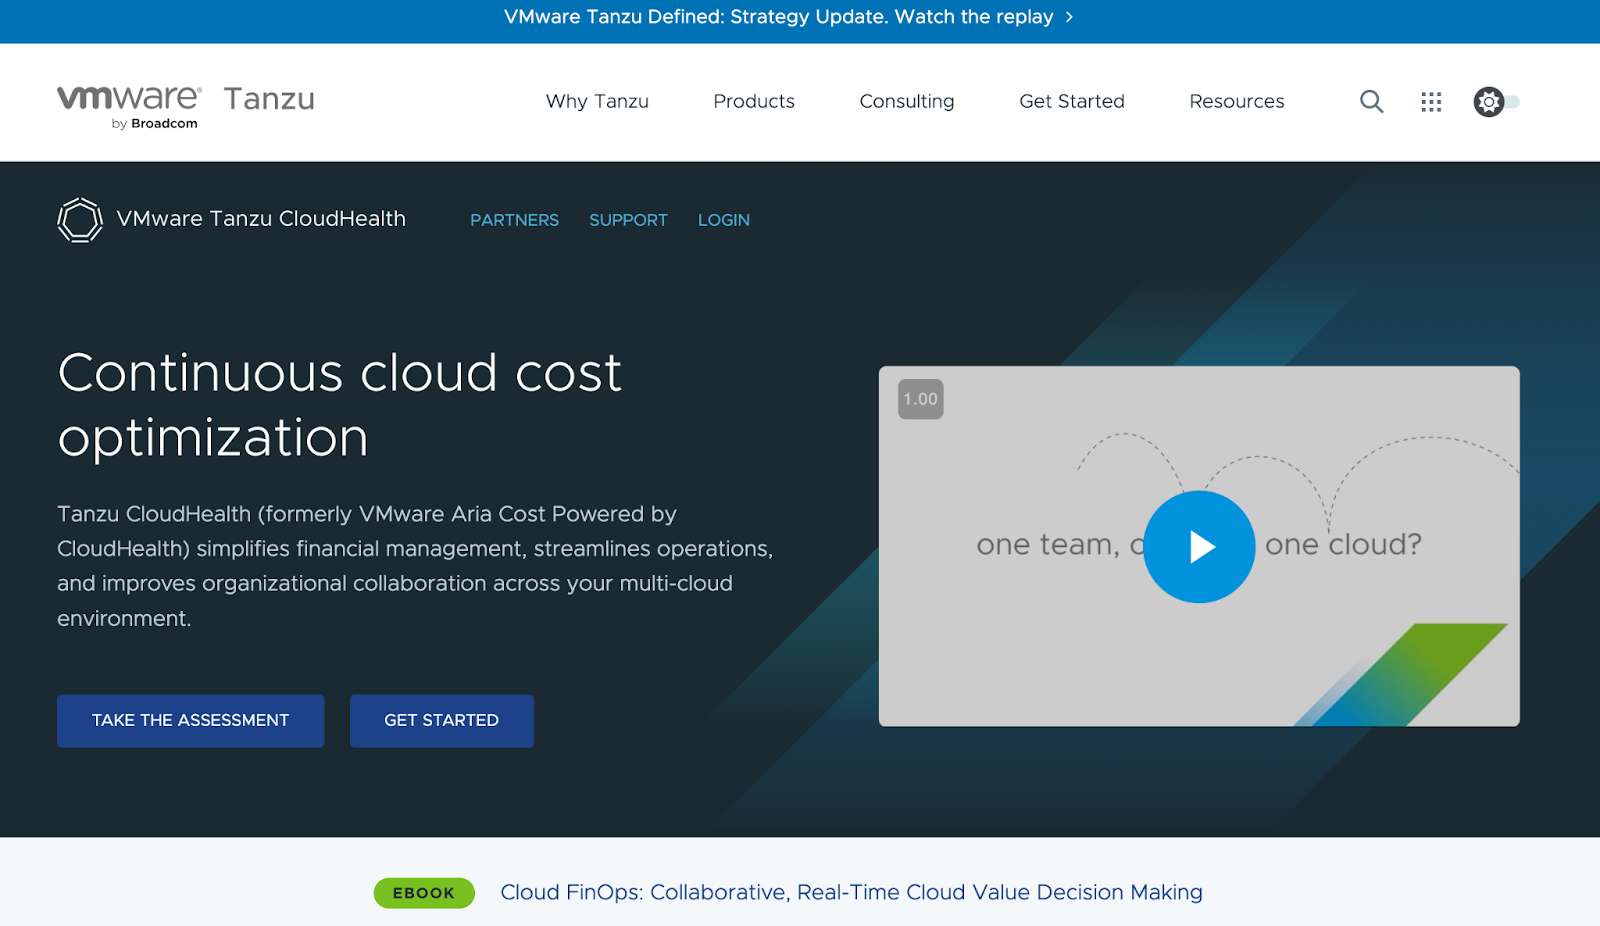Open the Consulting menu
The height and width of the screenshot is (926, 1600).
(x=907, y=101)
